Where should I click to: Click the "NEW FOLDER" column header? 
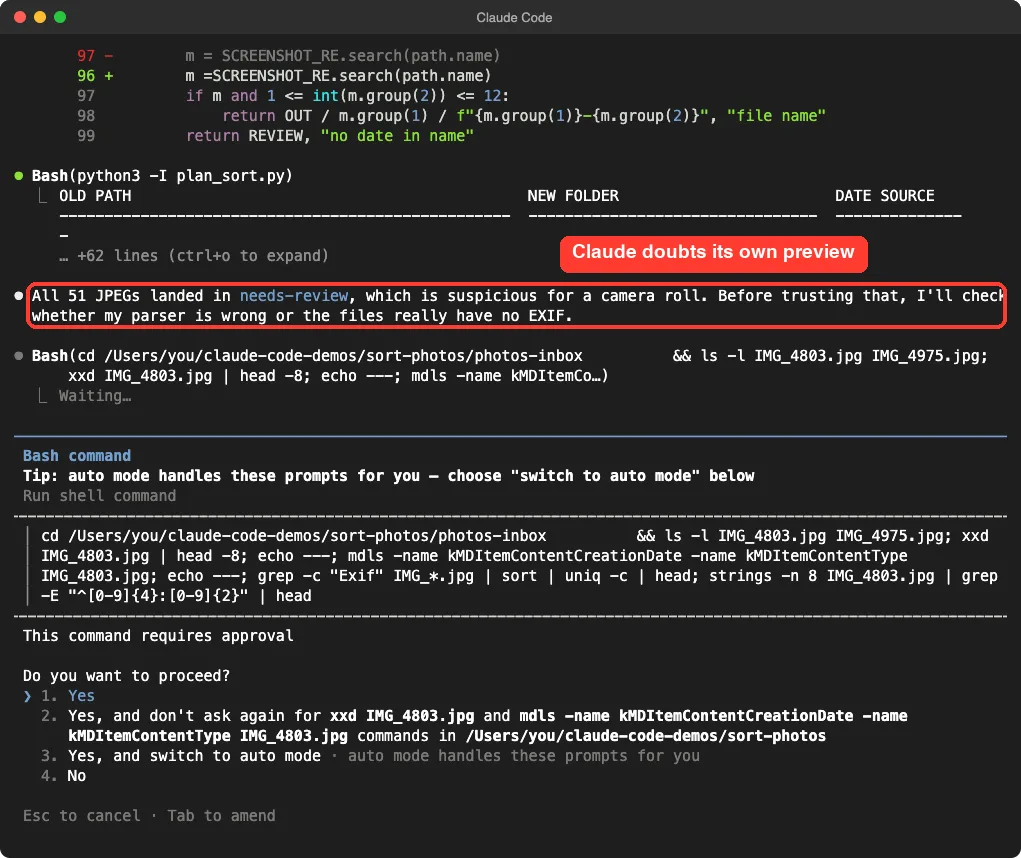point(573,196)
